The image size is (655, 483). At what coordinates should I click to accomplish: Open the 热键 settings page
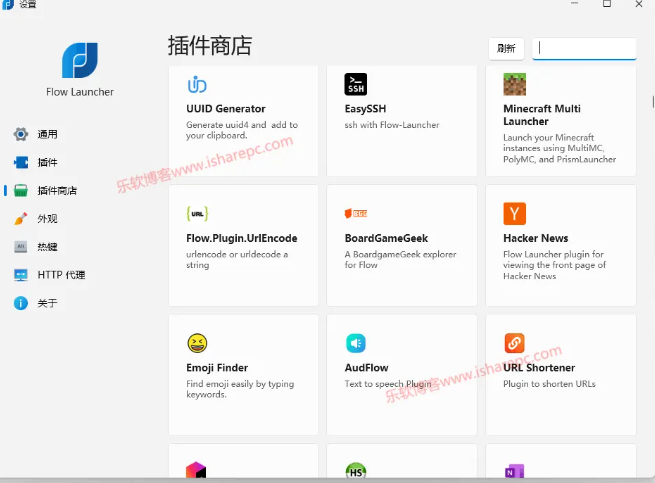[48, 247]
